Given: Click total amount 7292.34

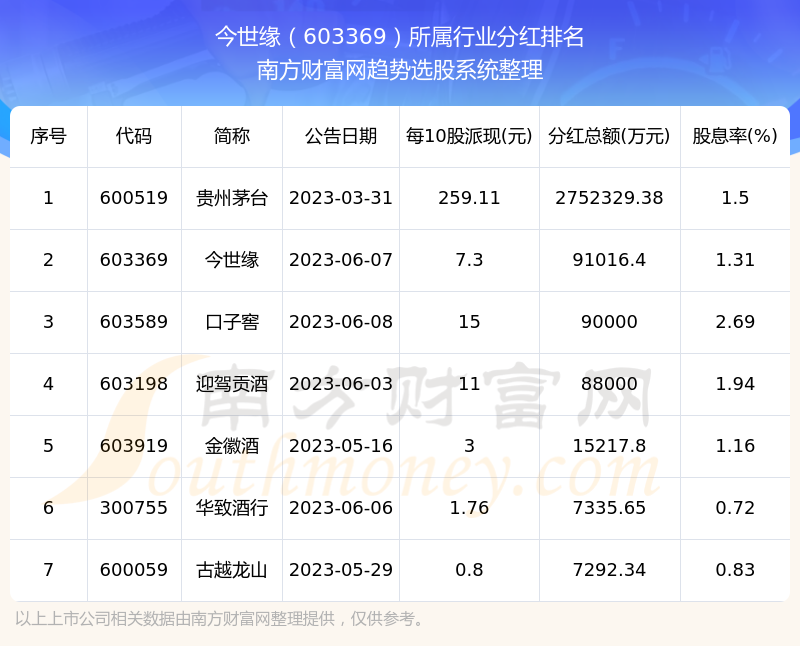Looking at the screenshot, I should click(609, 570).
